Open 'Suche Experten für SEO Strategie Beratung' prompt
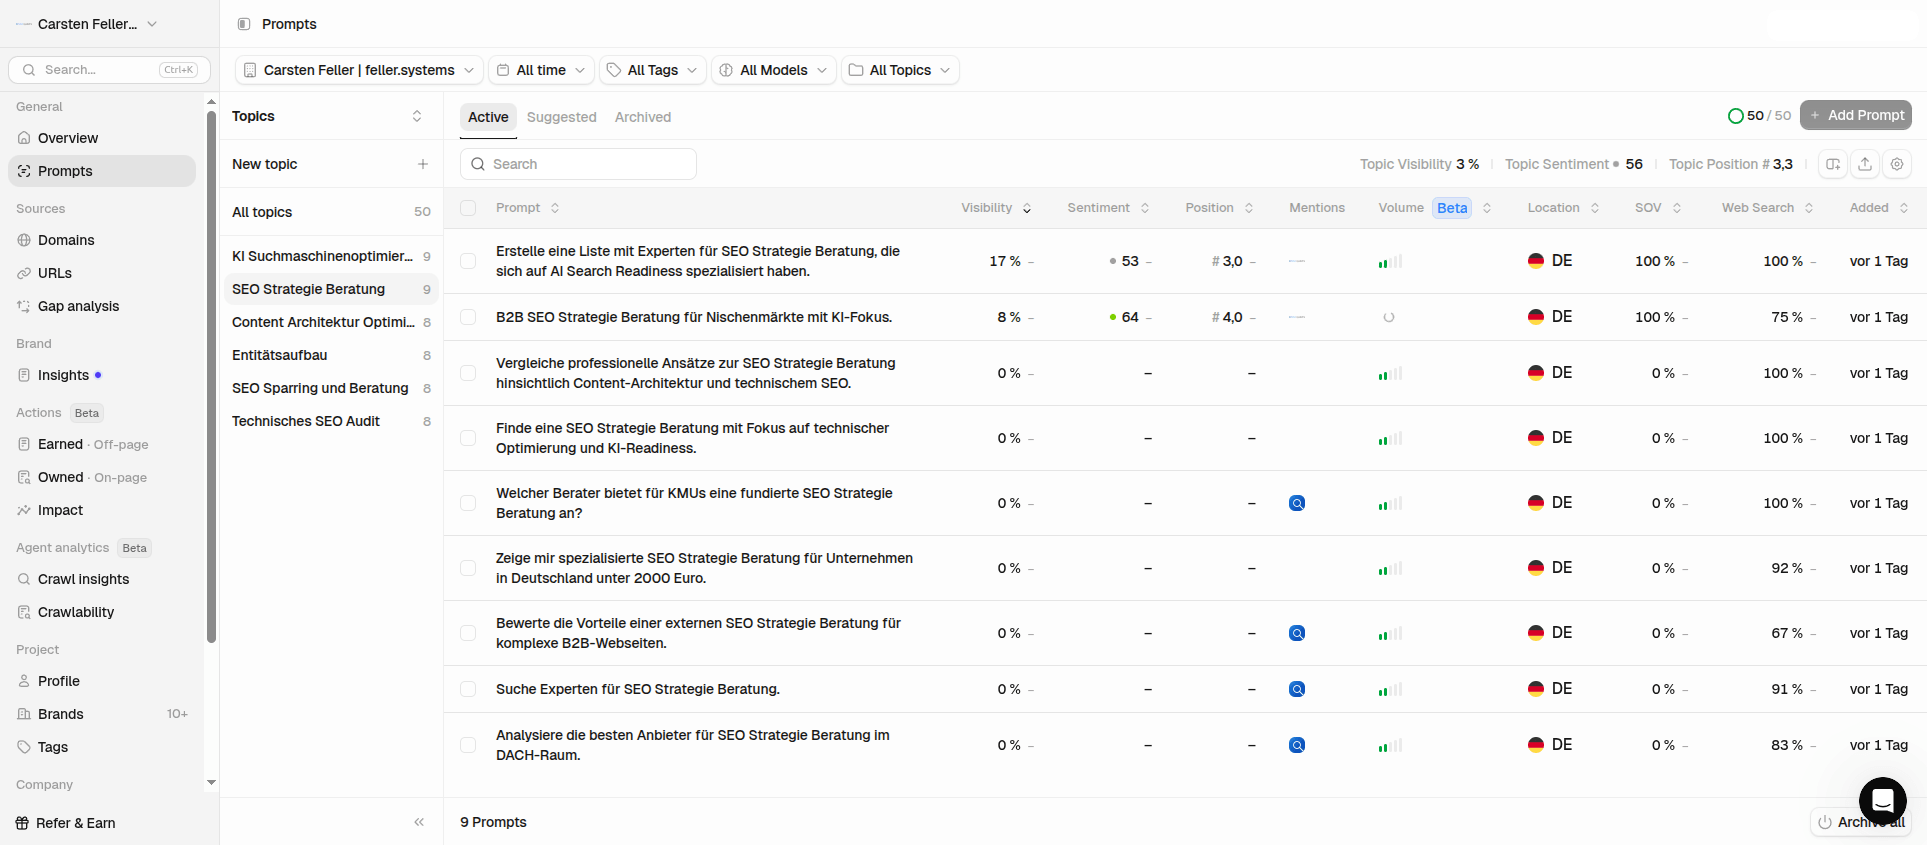The height and width of the screenshot is (845, 1927). click(x=638, y=689)
